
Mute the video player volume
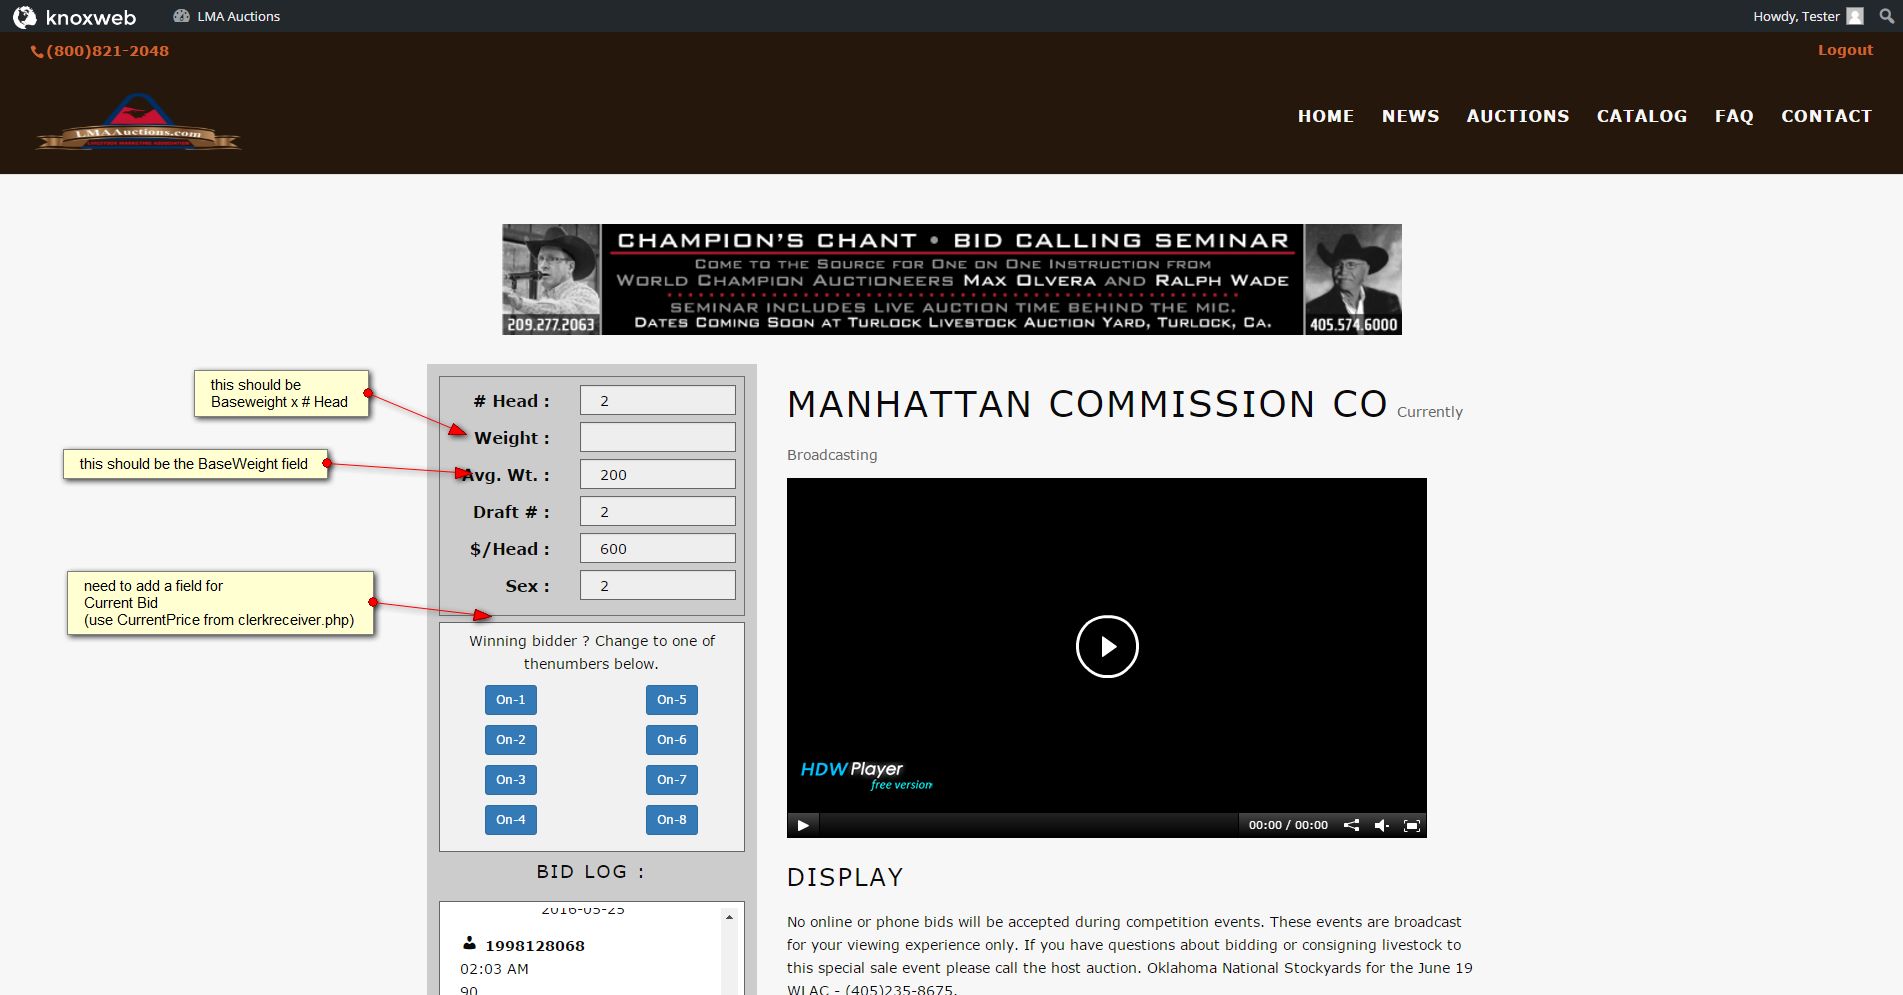(x=1382, y=825)
